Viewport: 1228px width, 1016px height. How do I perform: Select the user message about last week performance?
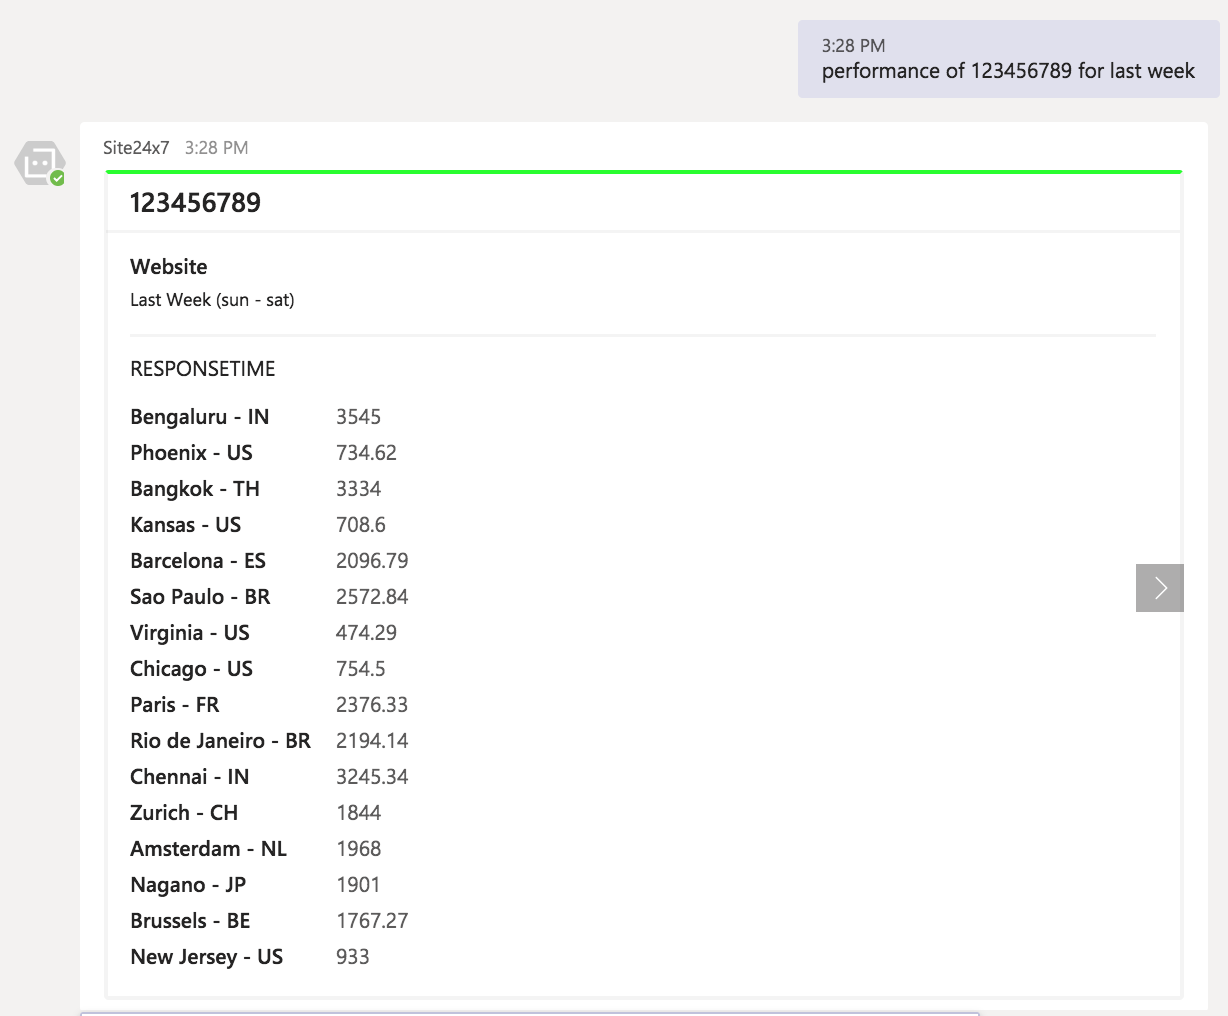(x=1007, y=71)
